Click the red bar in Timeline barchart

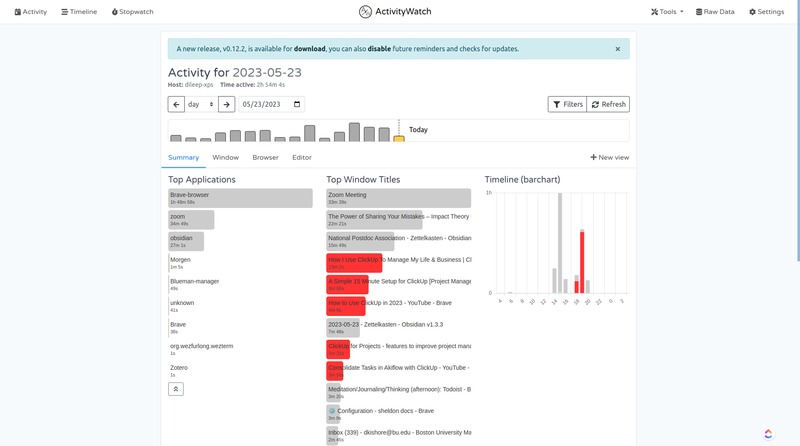point(582,262)
